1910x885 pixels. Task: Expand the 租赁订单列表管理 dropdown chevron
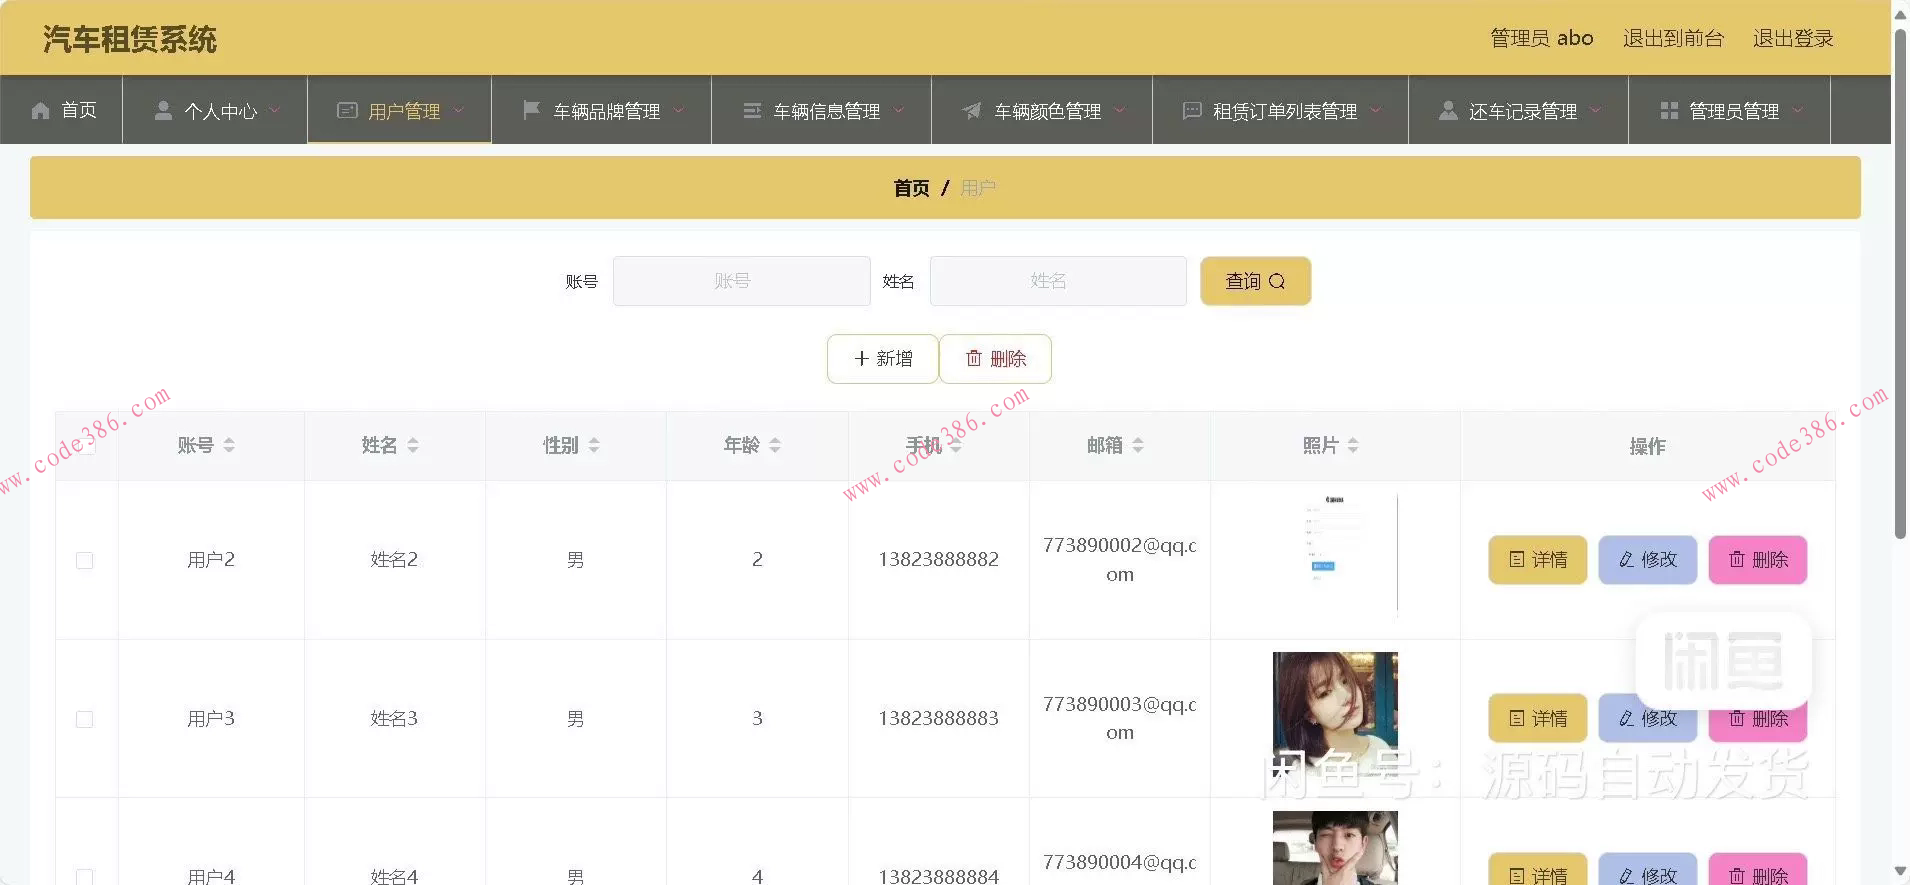[x=1375, y=111]
